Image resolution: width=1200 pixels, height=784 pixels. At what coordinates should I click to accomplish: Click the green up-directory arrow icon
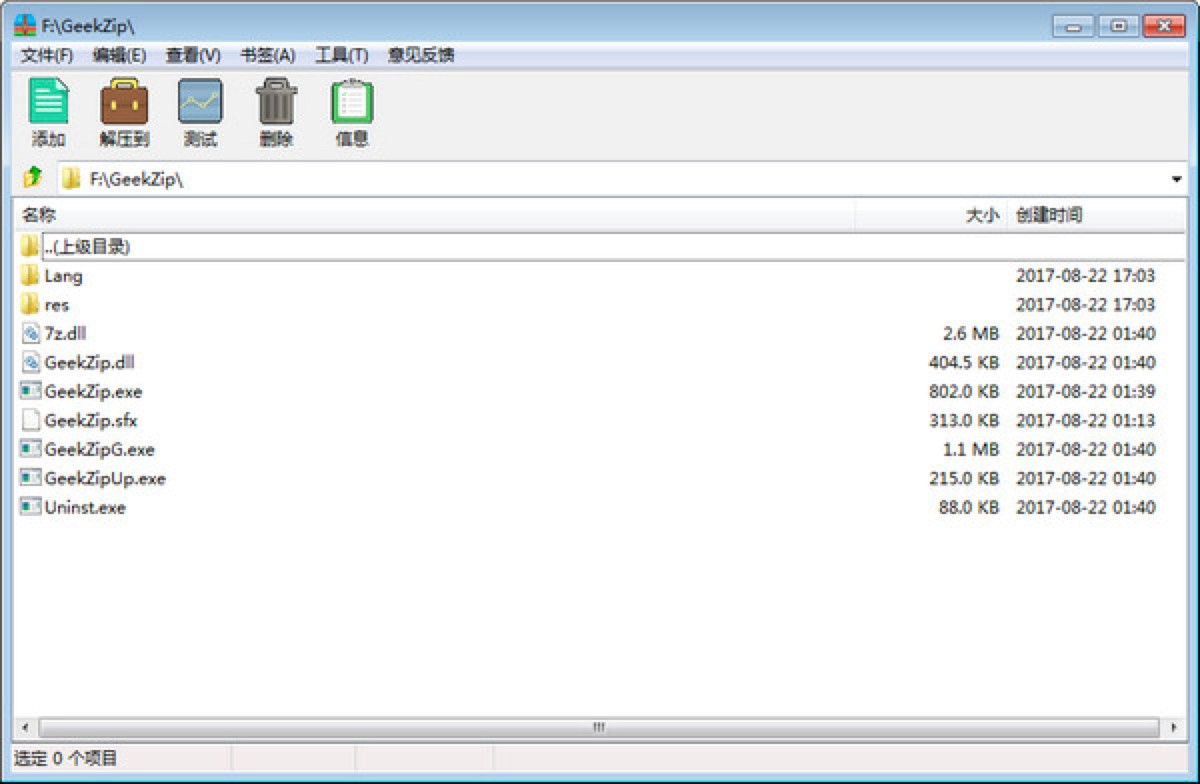click(32, 178)
